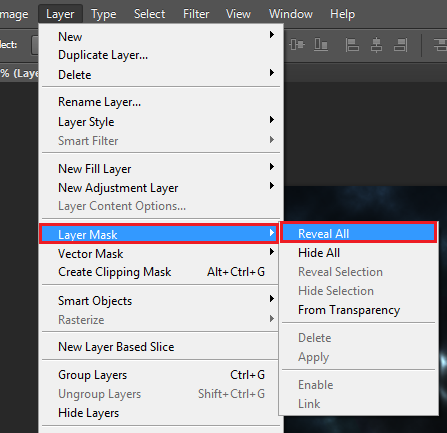447x433 pixels.
Task: Open the Vector Mask submenu
Action: point(161,253)
